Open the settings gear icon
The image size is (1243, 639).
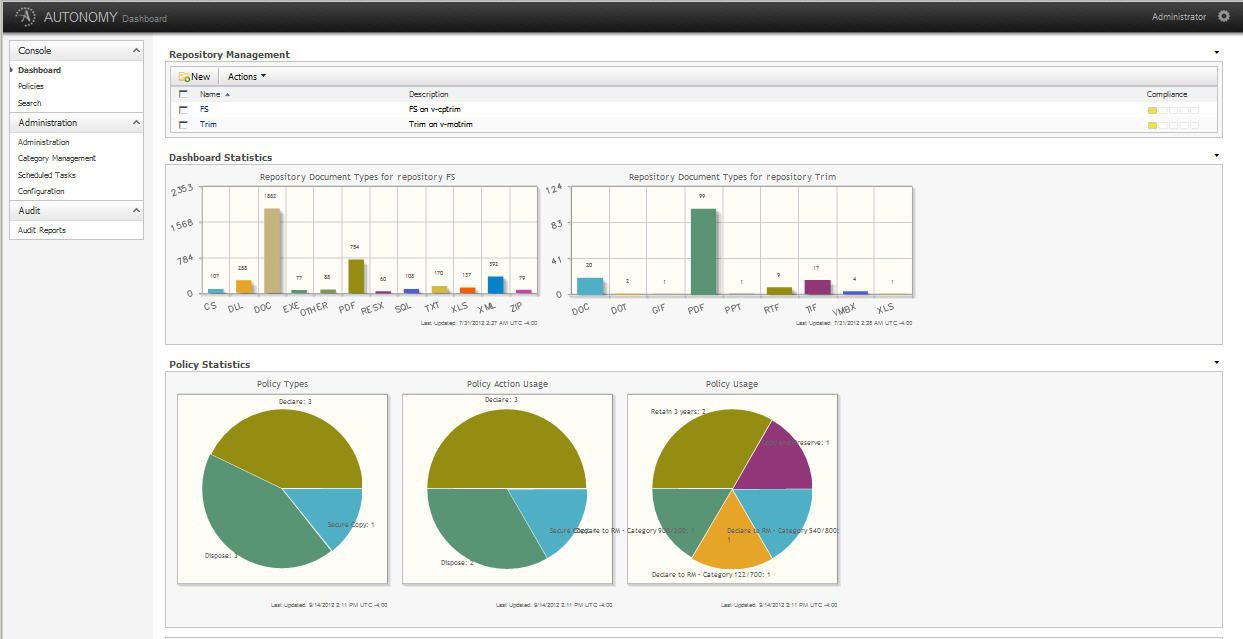click(1224, 16)
